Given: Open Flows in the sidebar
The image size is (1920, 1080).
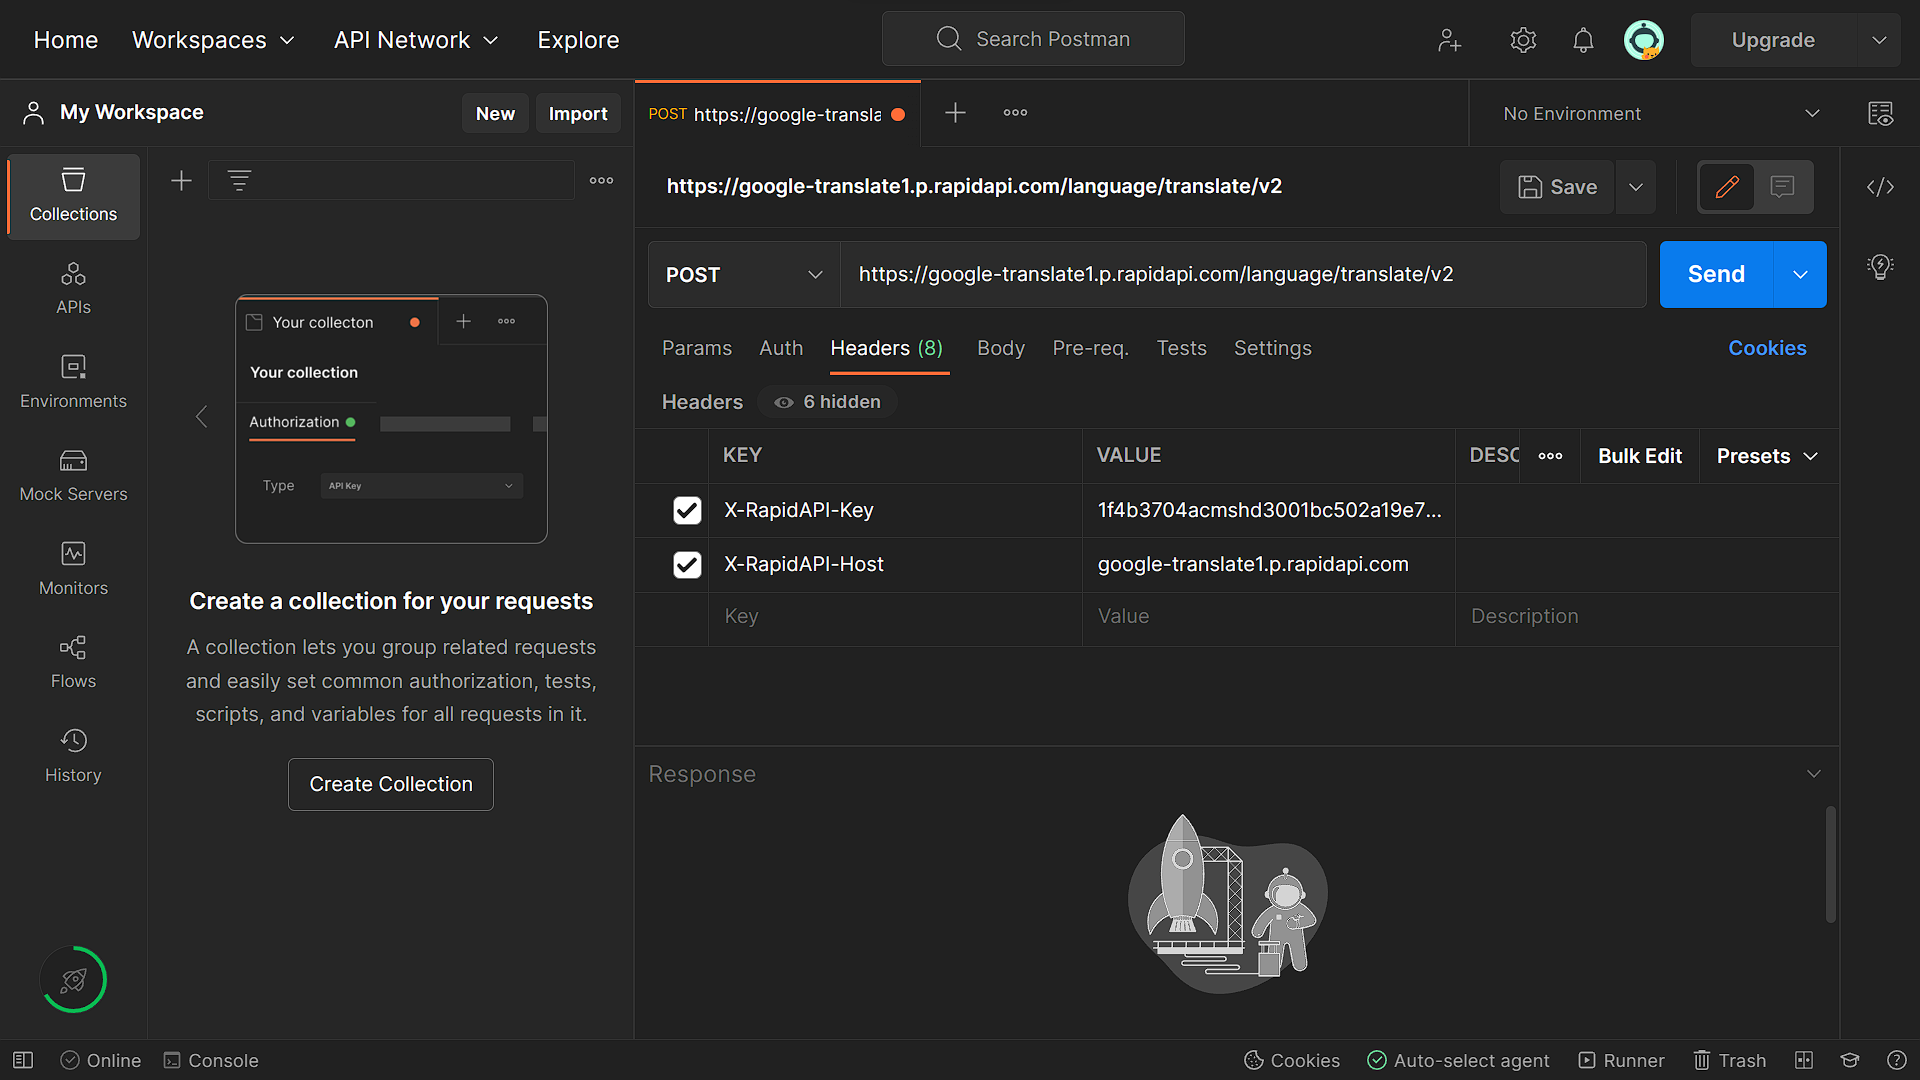Looking at the screenshot, I should point(73,662).
